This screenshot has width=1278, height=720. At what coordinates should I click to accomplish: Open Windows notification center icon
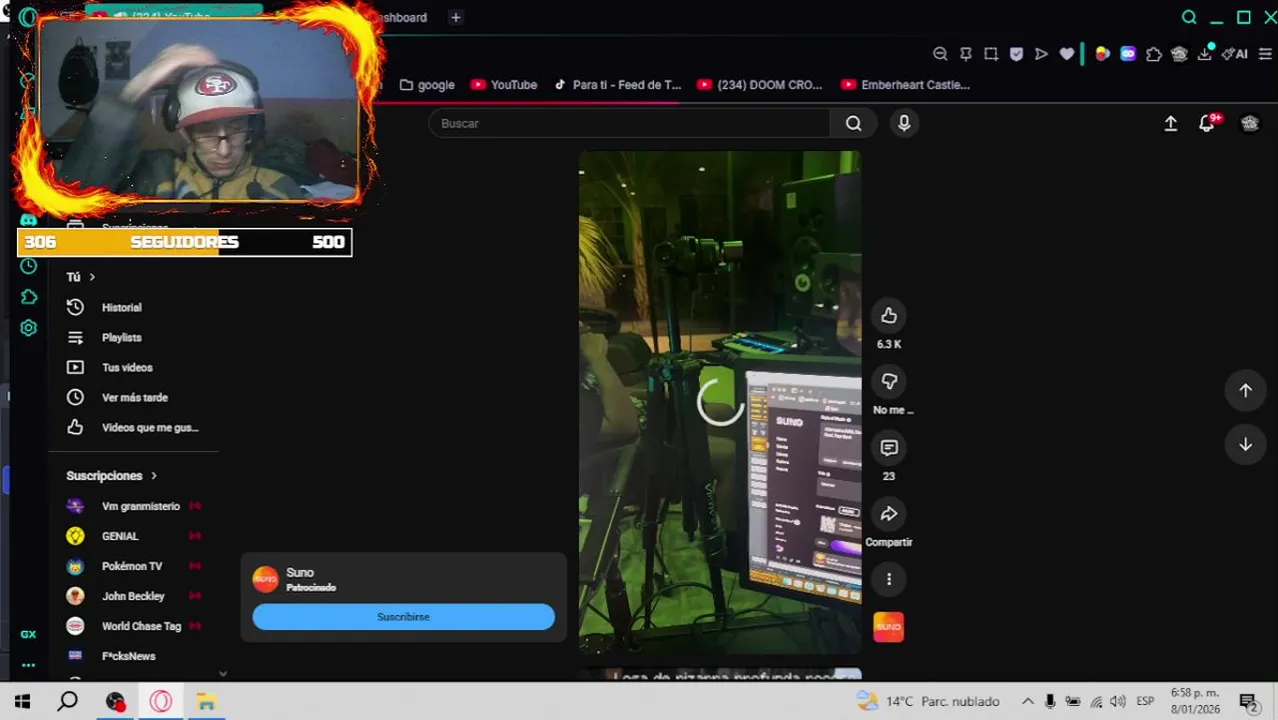1247,702
